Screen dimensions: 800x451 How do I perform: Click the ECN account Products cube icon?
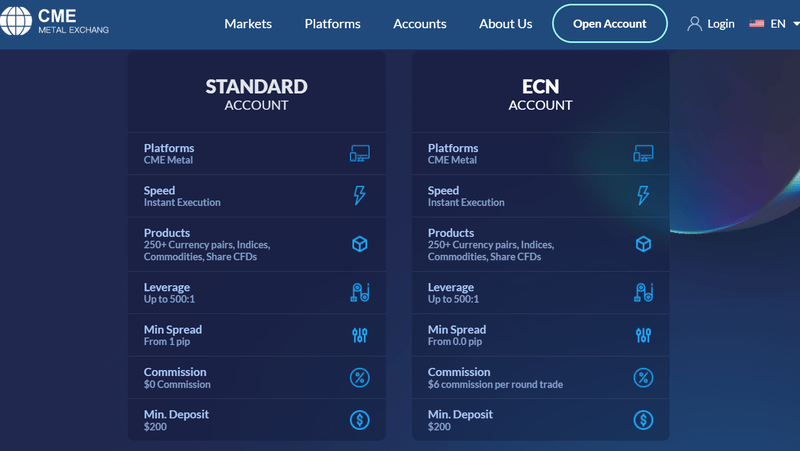(x=643, y=244)
